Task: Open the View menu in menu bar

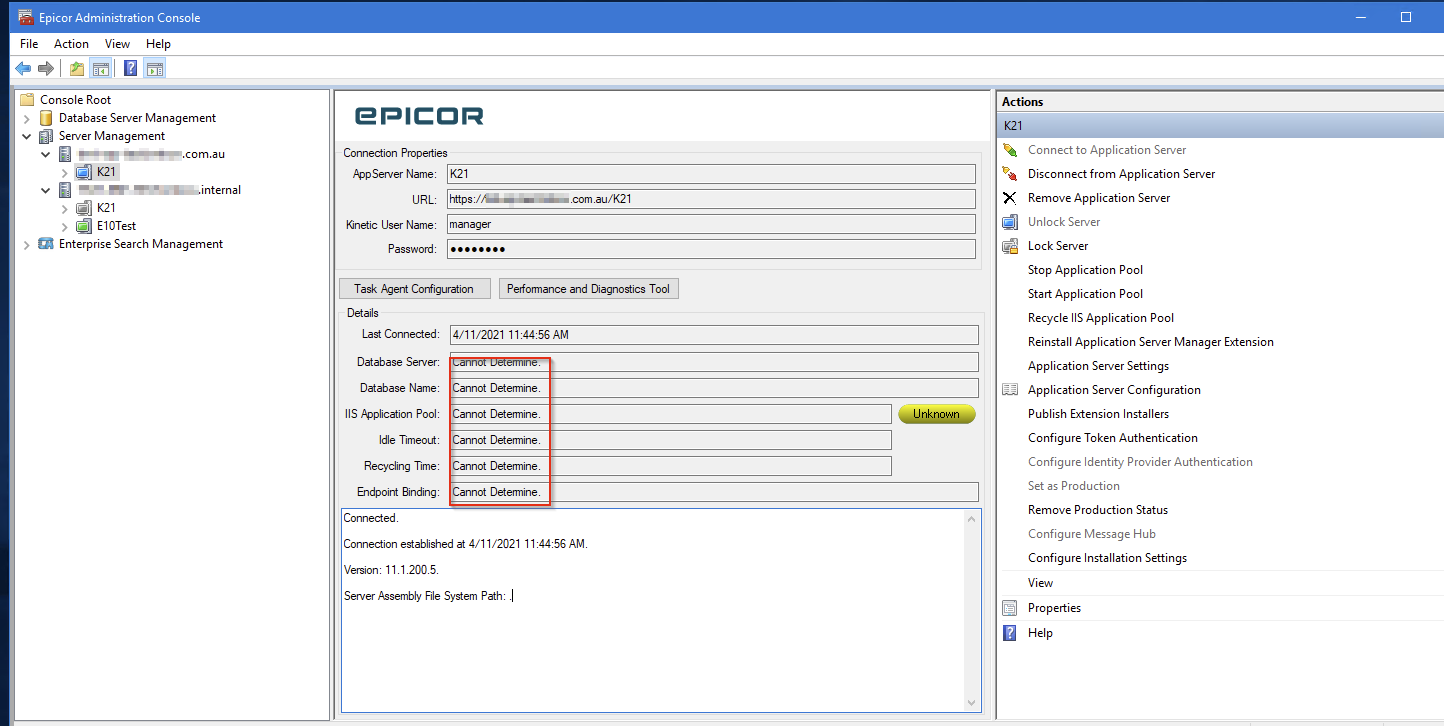Action: [x=117, y=44]
